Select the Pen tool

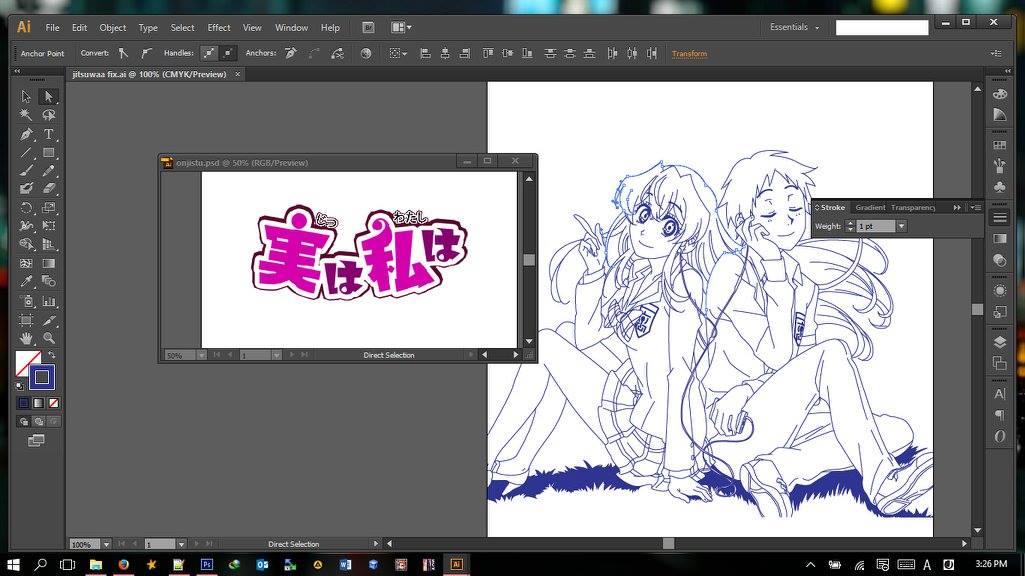pos(26,134)
